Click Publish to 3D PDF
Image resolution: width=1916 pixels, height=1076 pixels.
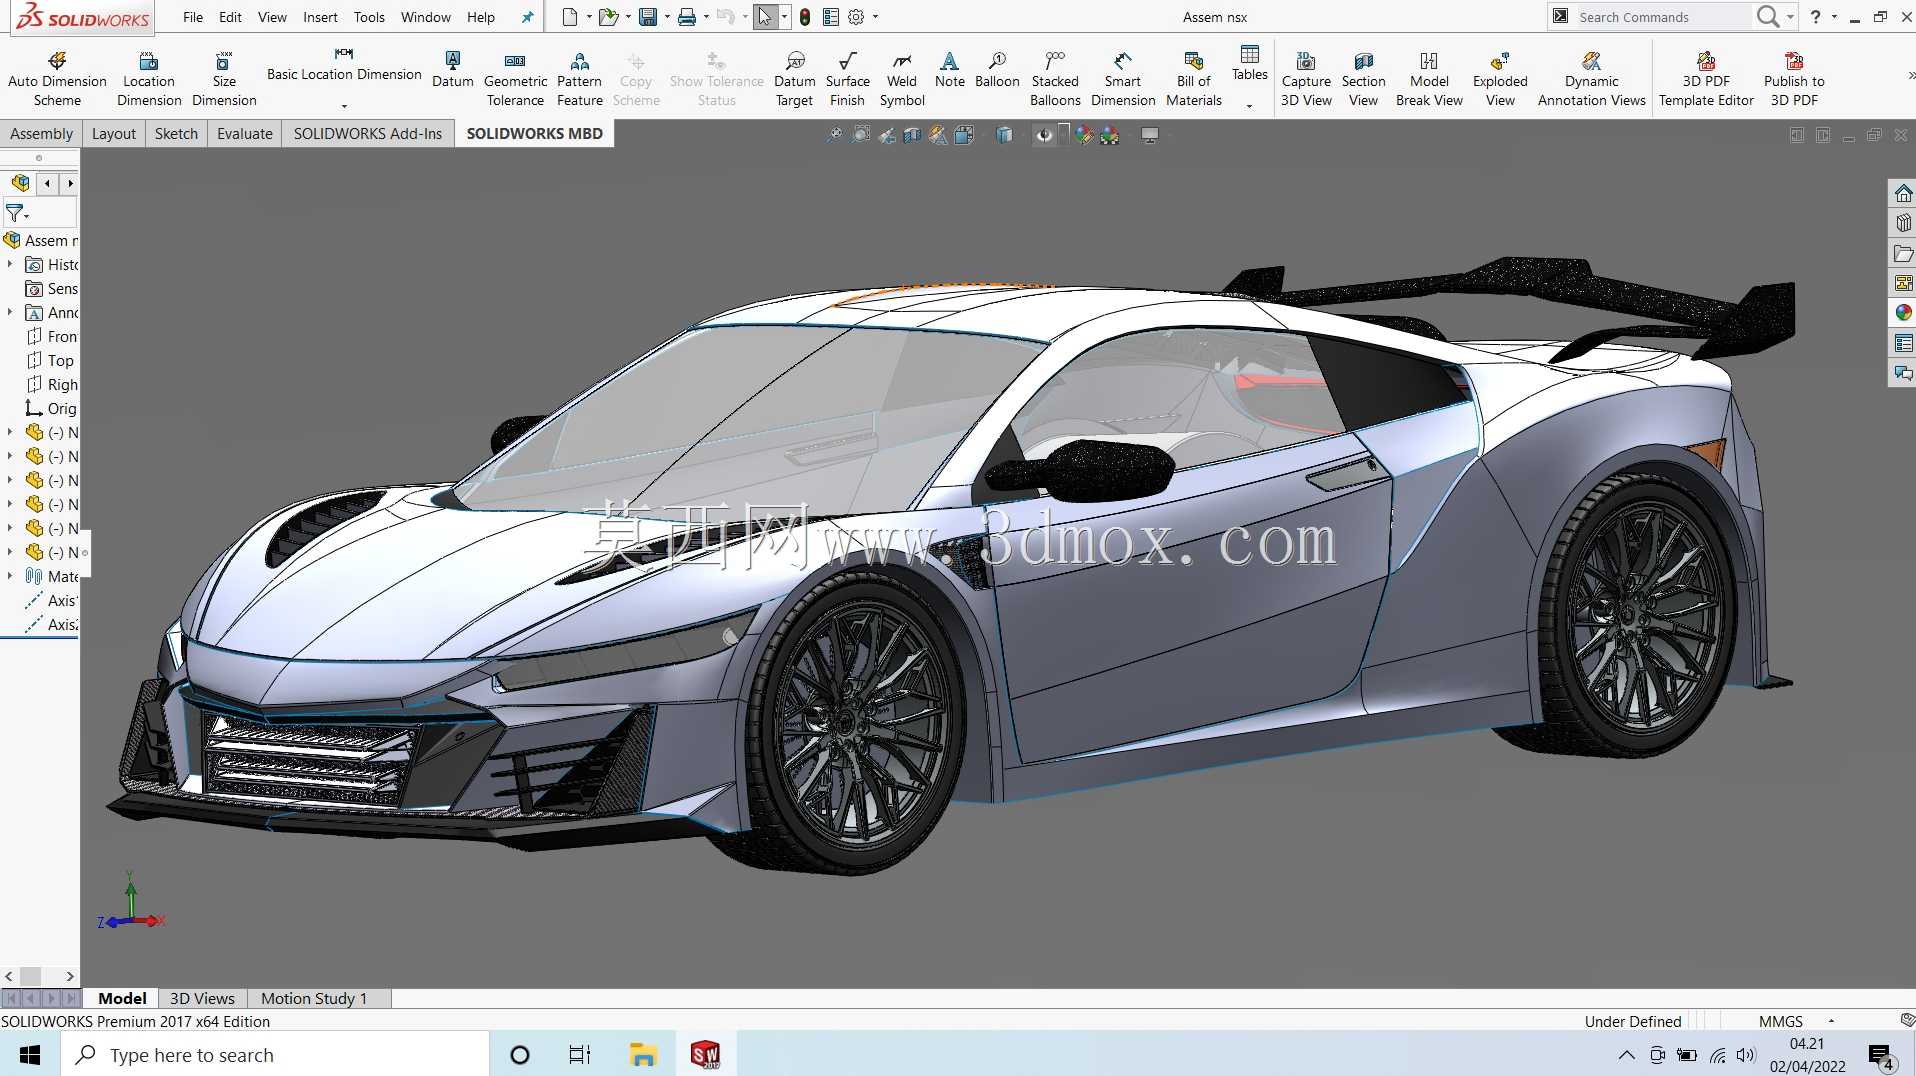pyautogui.click(x=1794, y=79)
